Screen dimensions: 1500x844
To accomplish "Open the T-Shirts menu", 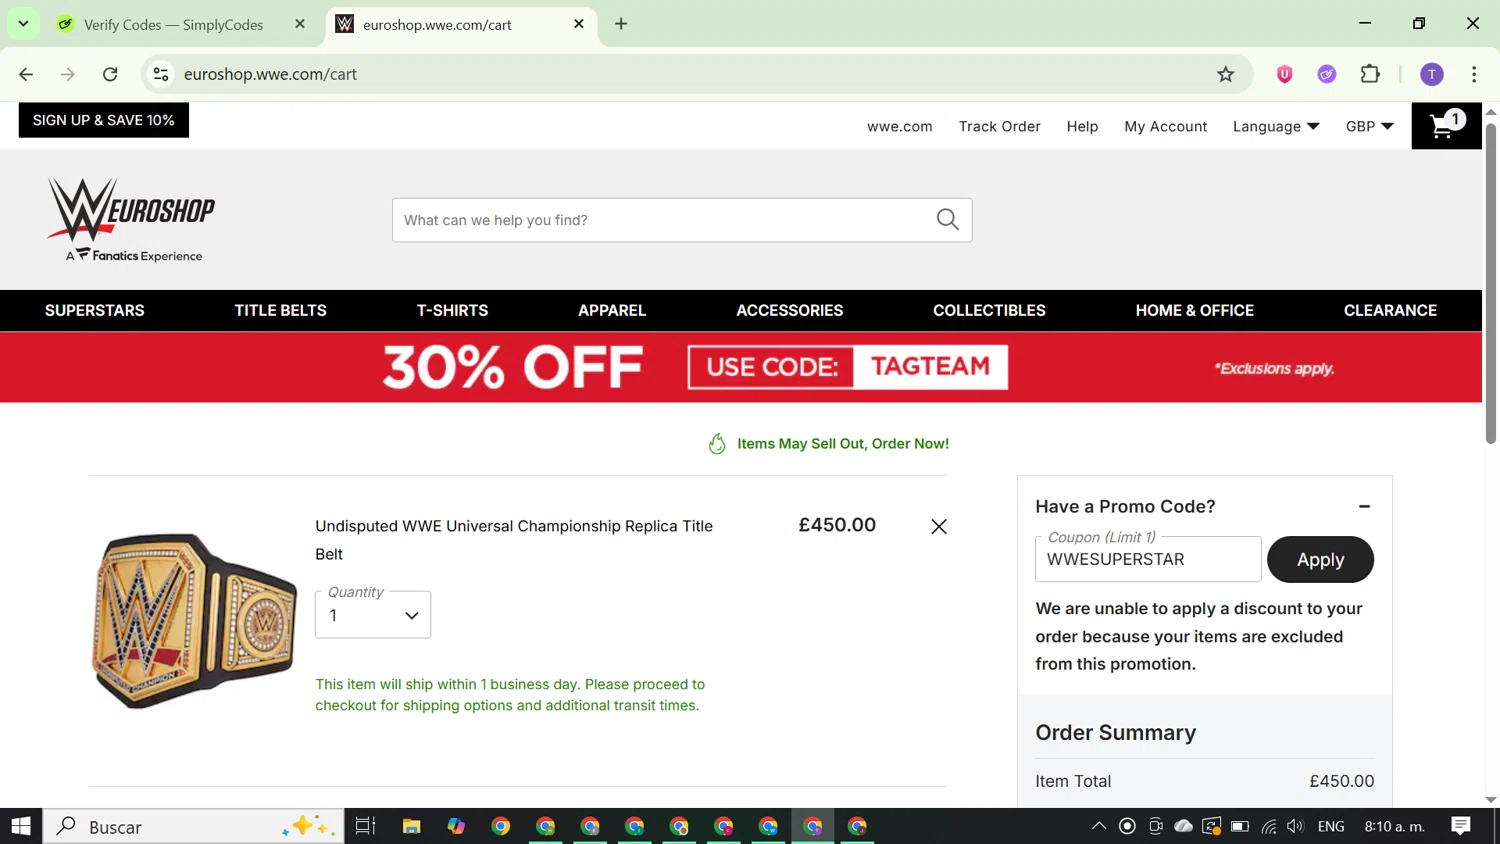I will tap(452, 310).
